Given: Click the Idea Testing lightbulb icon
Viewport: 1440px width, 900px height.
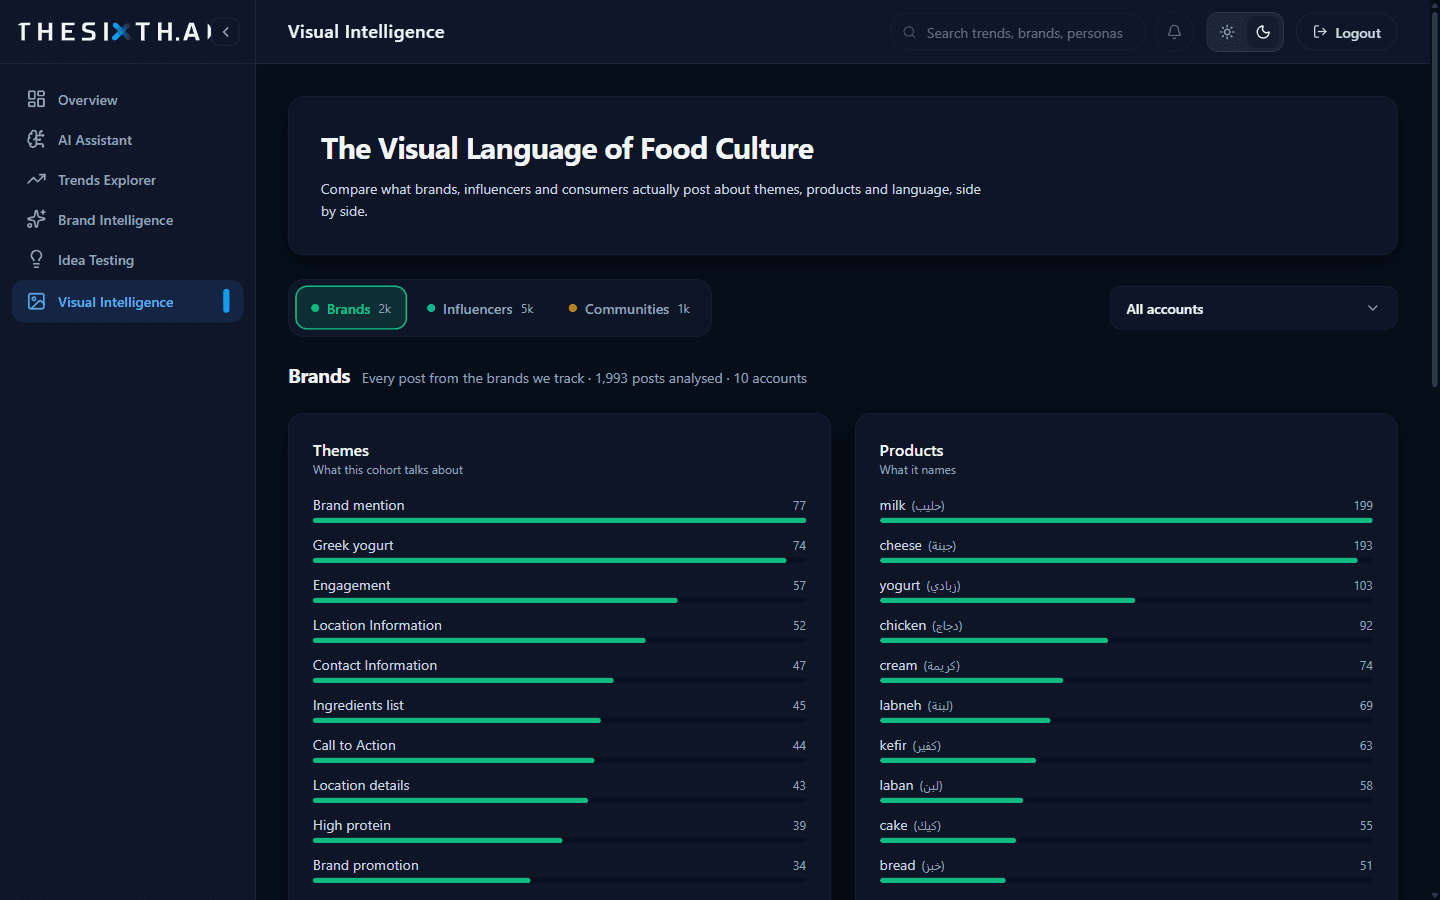Looking at the screenshot, I should point(36,259).
